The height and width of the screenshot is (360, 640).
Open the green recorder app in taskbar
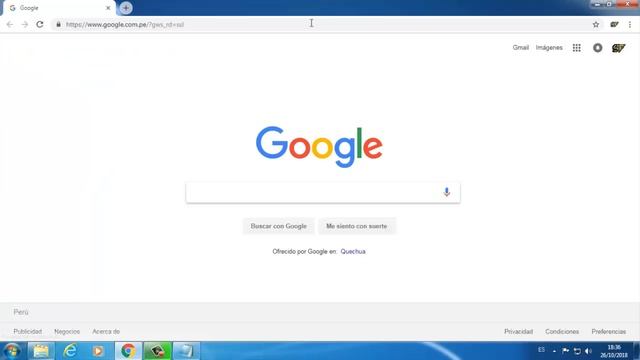(157, 351)
